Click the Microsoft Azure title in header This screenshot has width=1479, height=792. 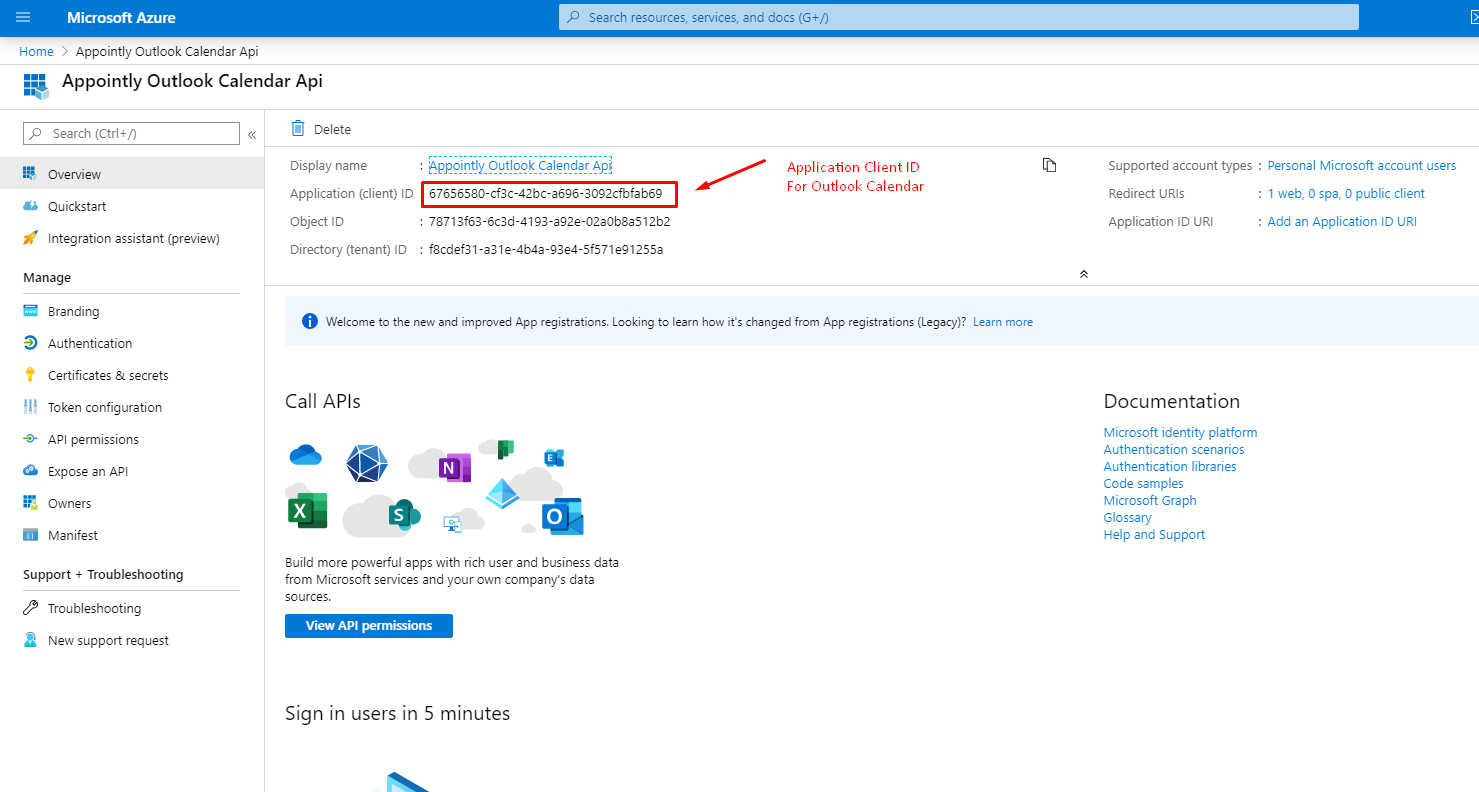(x=121, y=18)
